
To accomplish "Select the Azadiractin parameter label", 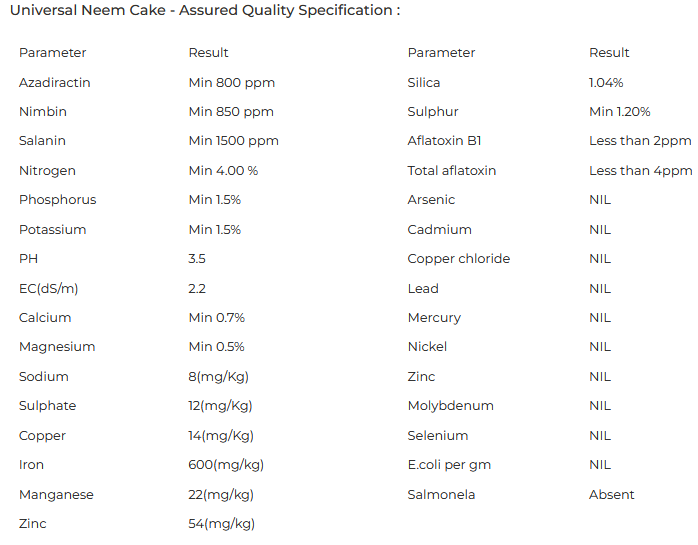I will [x=54, y=82].
